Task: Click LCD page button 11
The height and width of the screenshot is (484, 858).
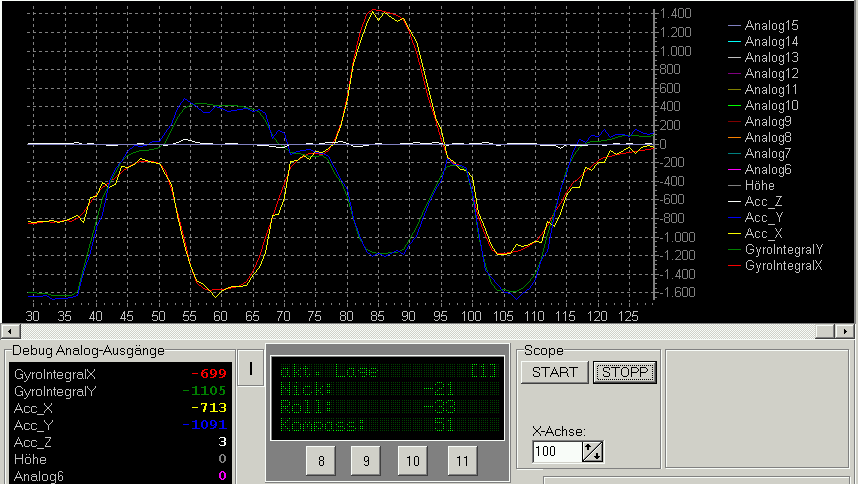Action: 460,460
